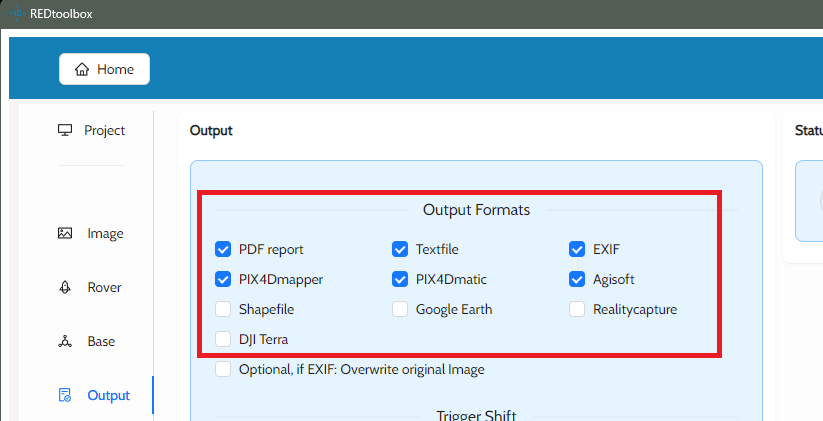The image size is (823, 421).
Task: Click the Trigger Shift section heading
Action: pyautogui.click(x=476, y=415)
